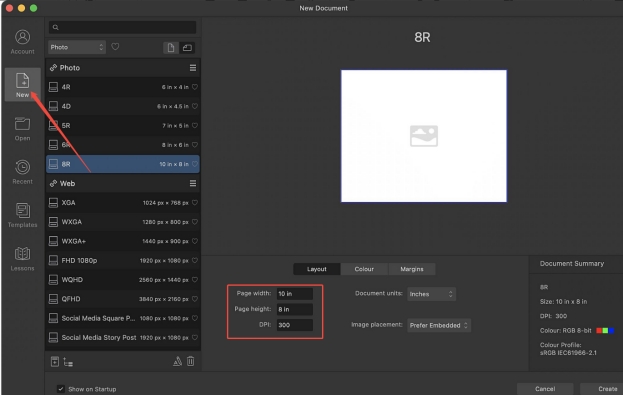This screenshot has width=624, height=395.
Task: Click the Cancel button
Action: click(545, 389)
